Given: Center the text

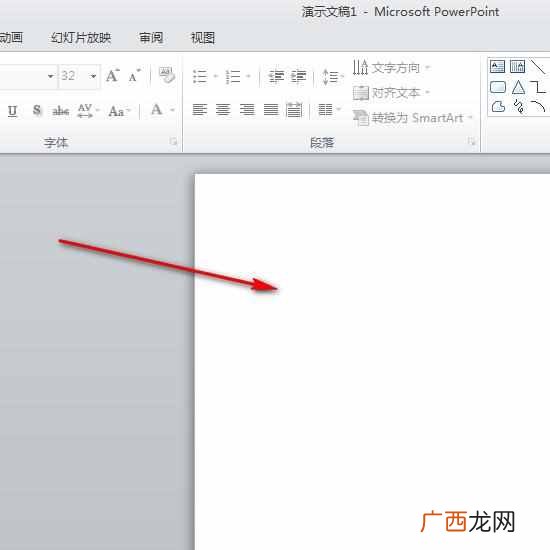Looking at the screenshot, I should [x=223, y=110].
